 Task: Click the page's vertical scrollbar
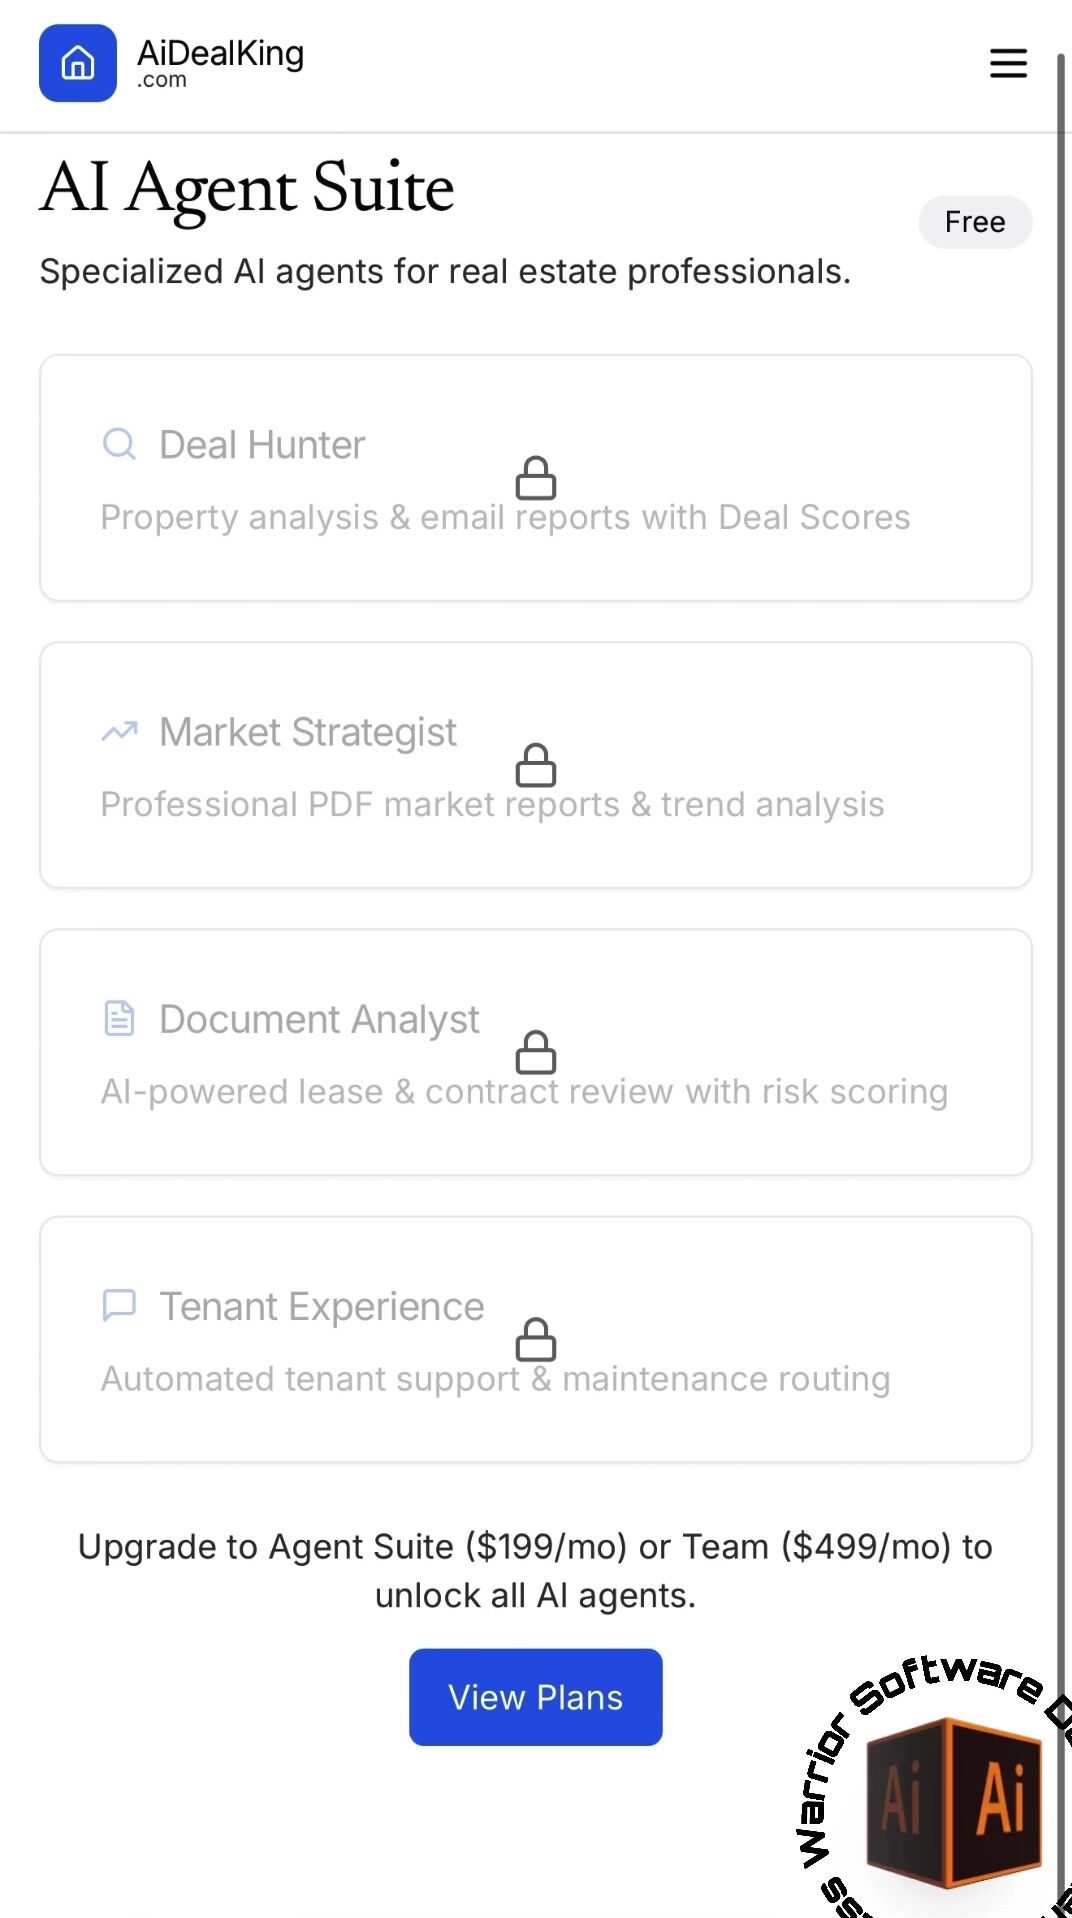(x=1062, y=900)
